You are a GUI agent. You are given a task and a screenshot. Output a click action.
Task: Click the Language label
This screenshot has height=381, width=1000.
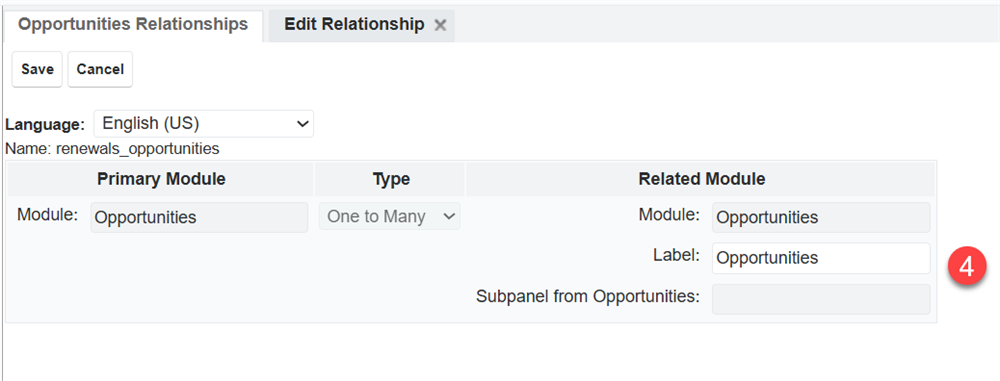click(45, 124)
